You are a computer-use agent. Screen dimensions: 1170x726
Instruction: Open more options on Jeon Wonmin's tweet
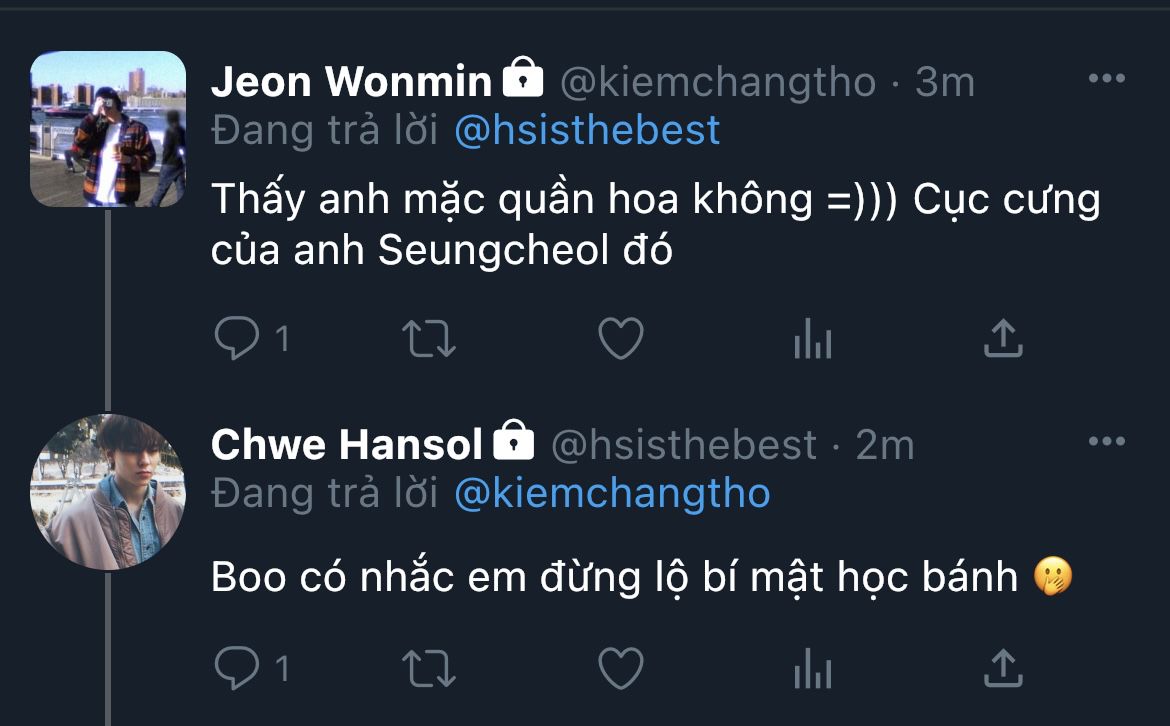1106,80
